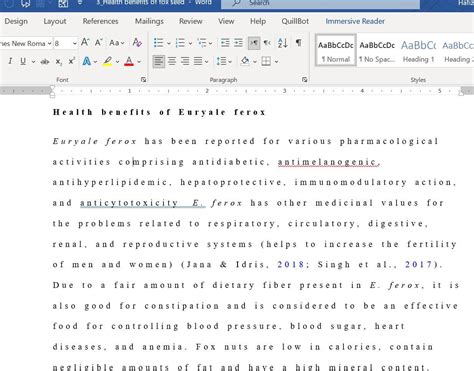Apply superscript formatting

[x=71, y=62]
